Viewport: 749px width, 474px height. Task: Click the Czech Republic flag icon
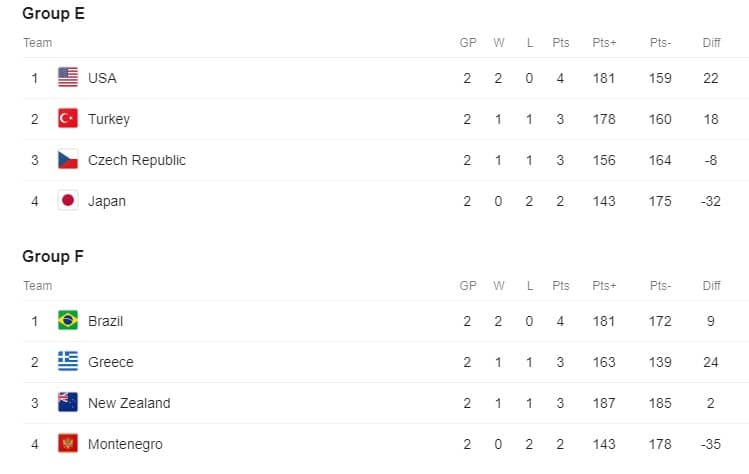point(68,160)
